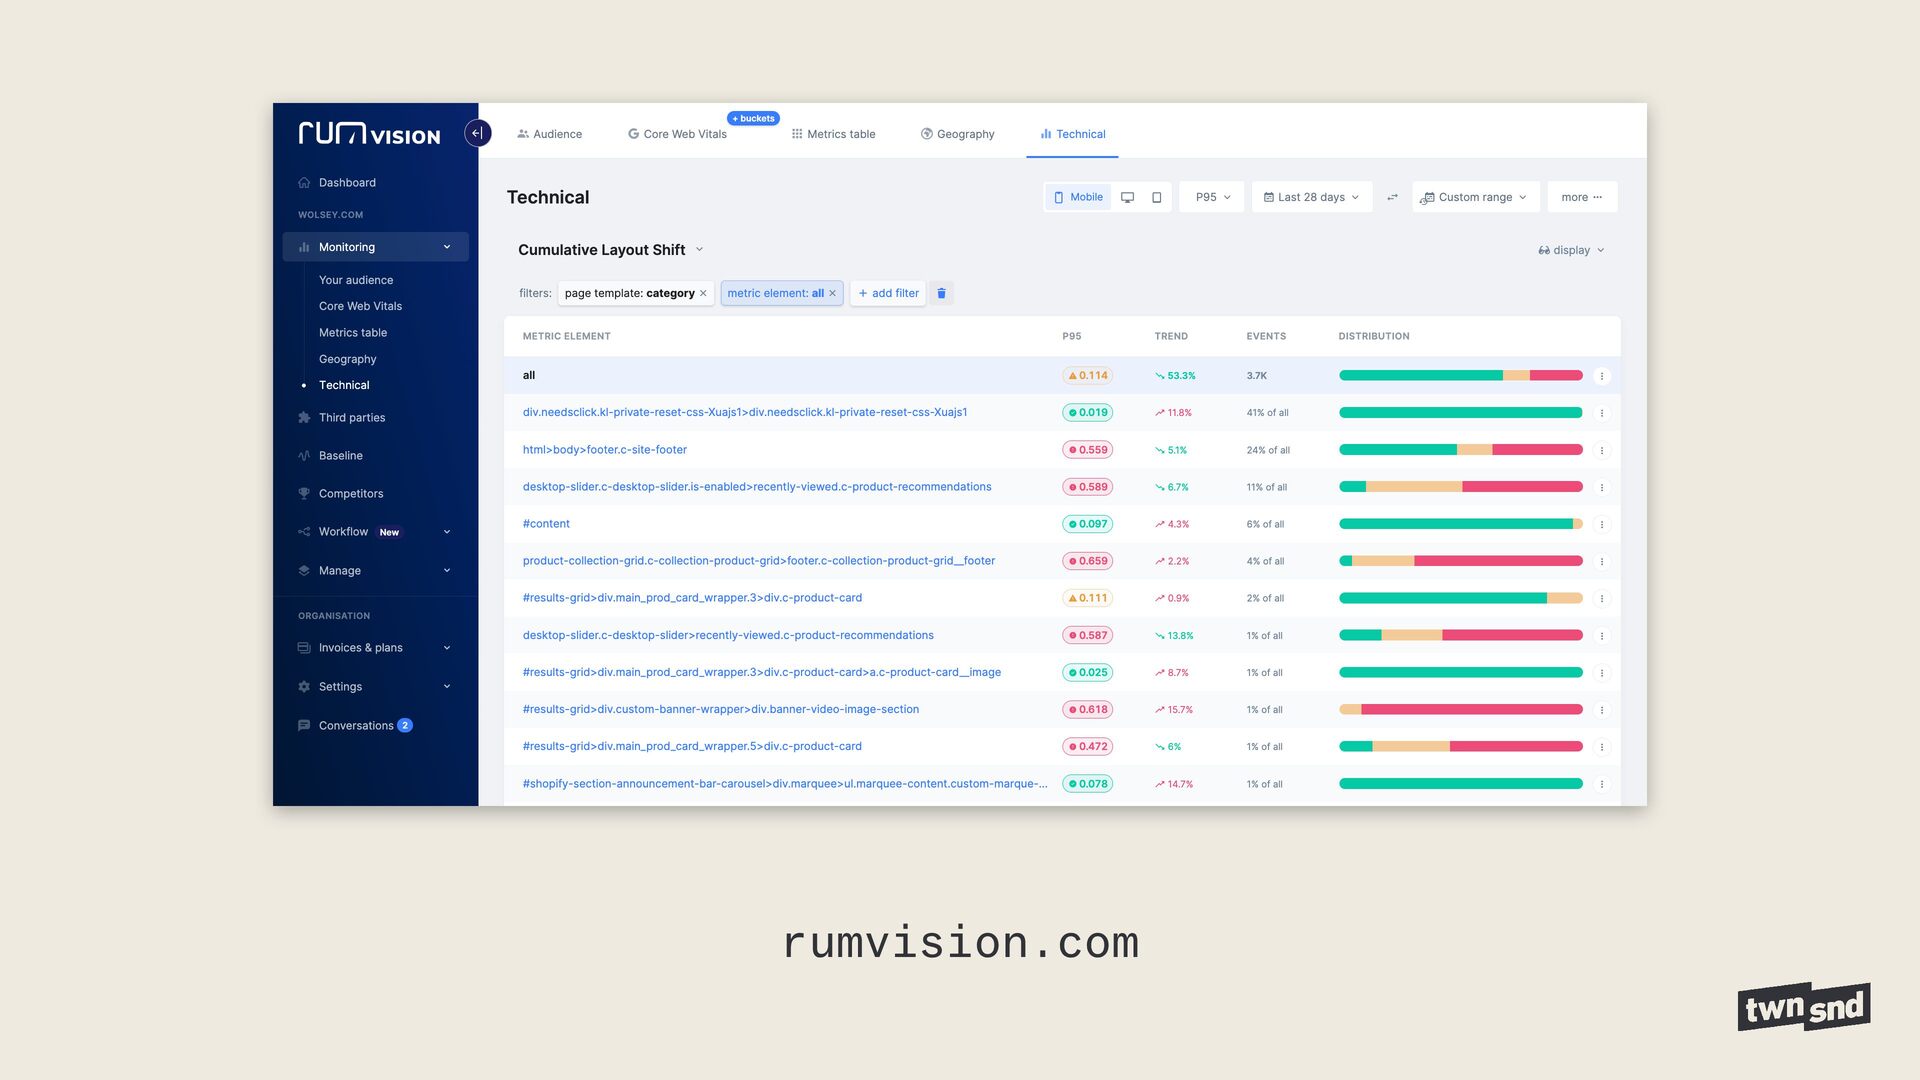This screenshot has width=1920, height=1080.
Task: Open Third parties in the sidebar
Action: tap(351, 418)
